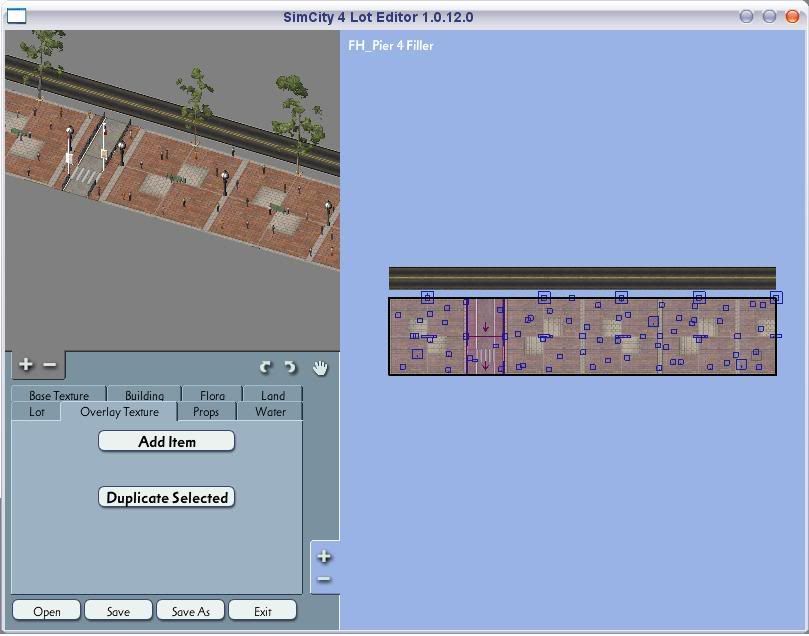Open the Land tab
This screenshot has width=809, height=636.
(272, 395)
